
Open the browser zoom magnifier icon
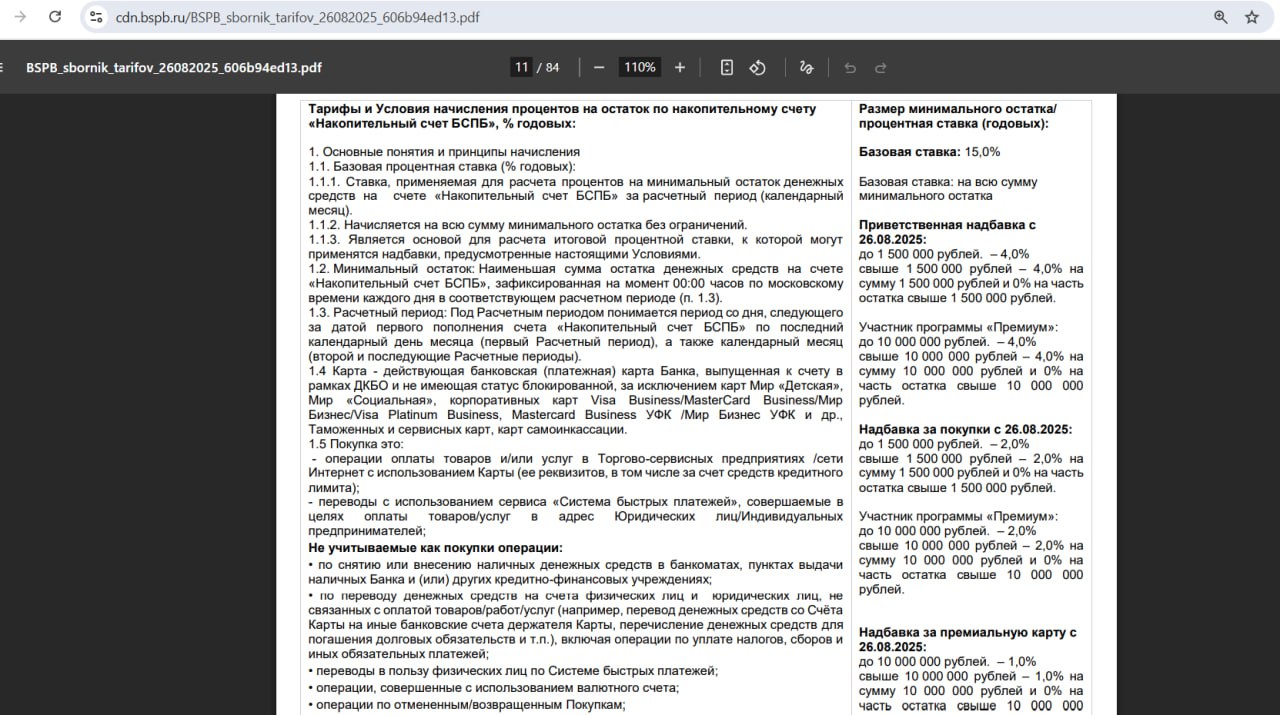(x=1220, y=17)
